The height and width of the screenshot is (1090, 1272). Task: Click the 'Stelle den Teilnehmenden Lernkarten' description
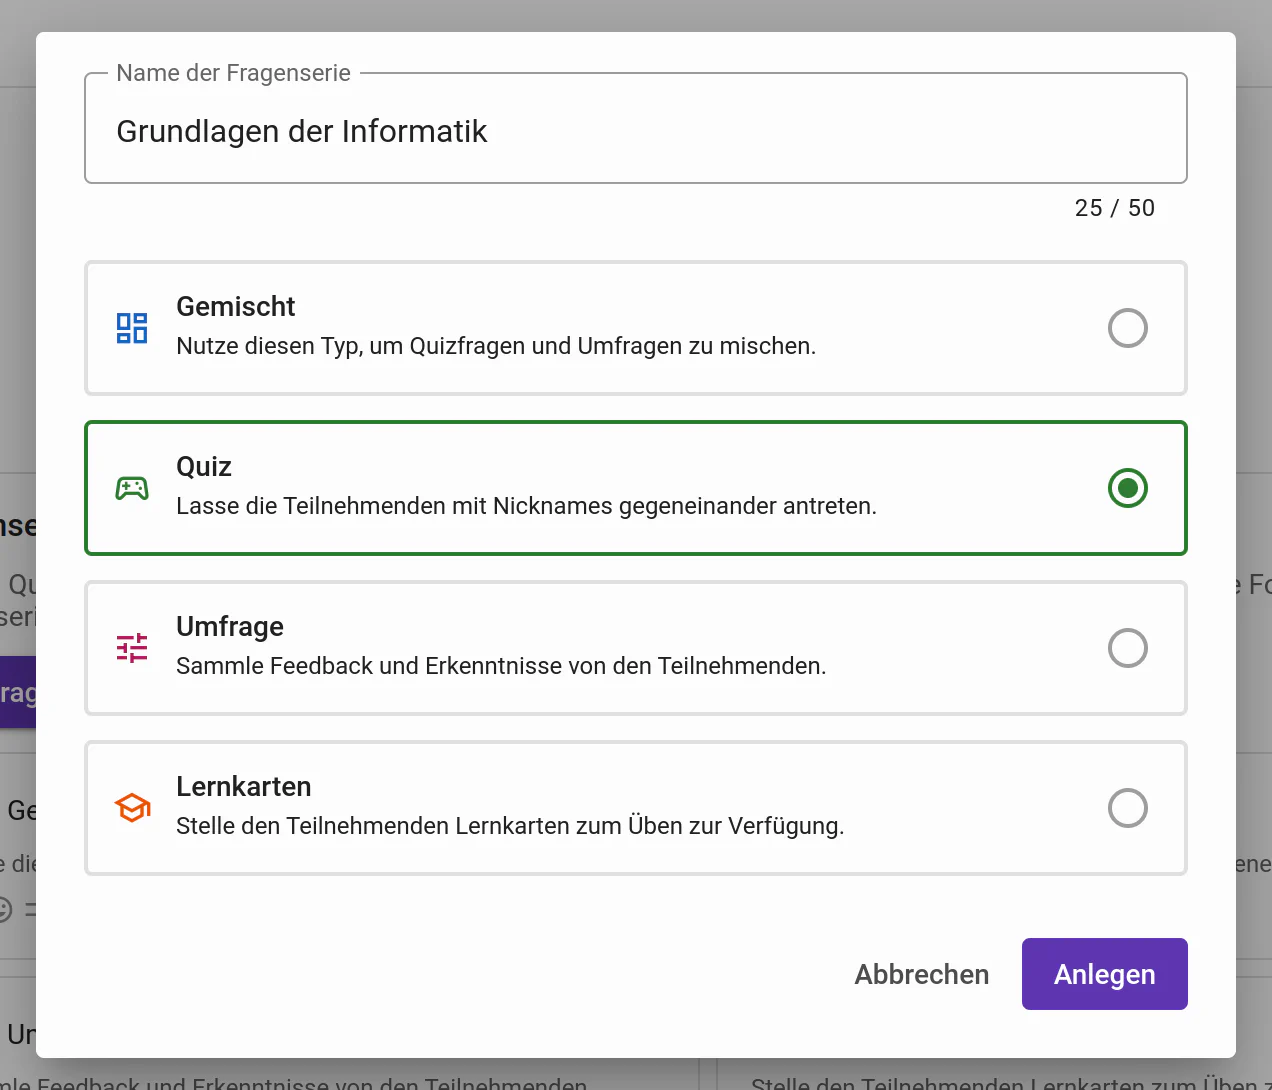(x=510, y=826)
